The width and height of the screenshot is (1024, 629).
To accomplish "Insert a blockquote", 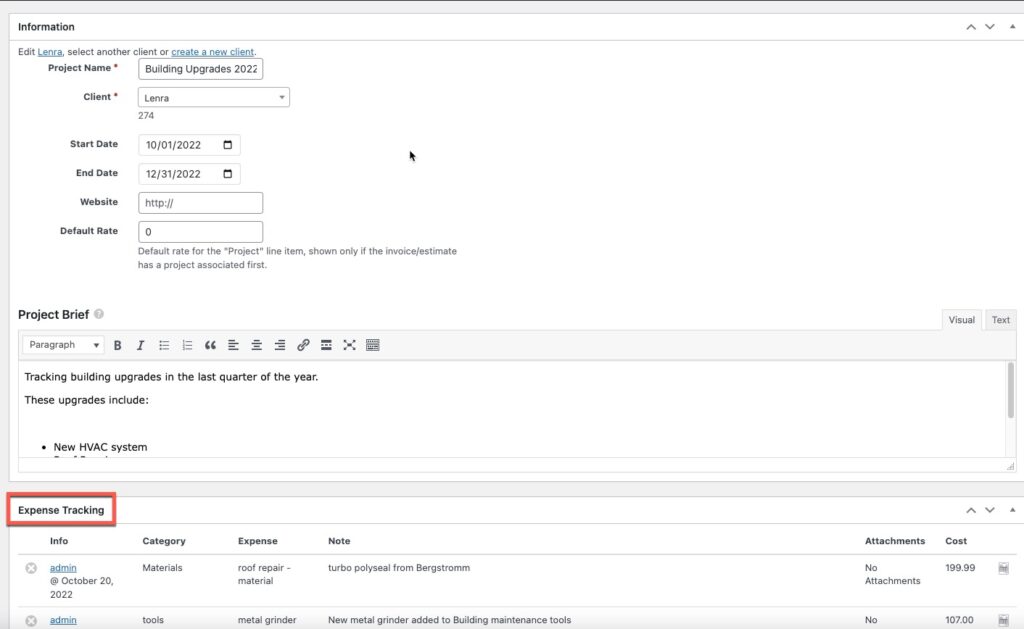I will (210, 345).
